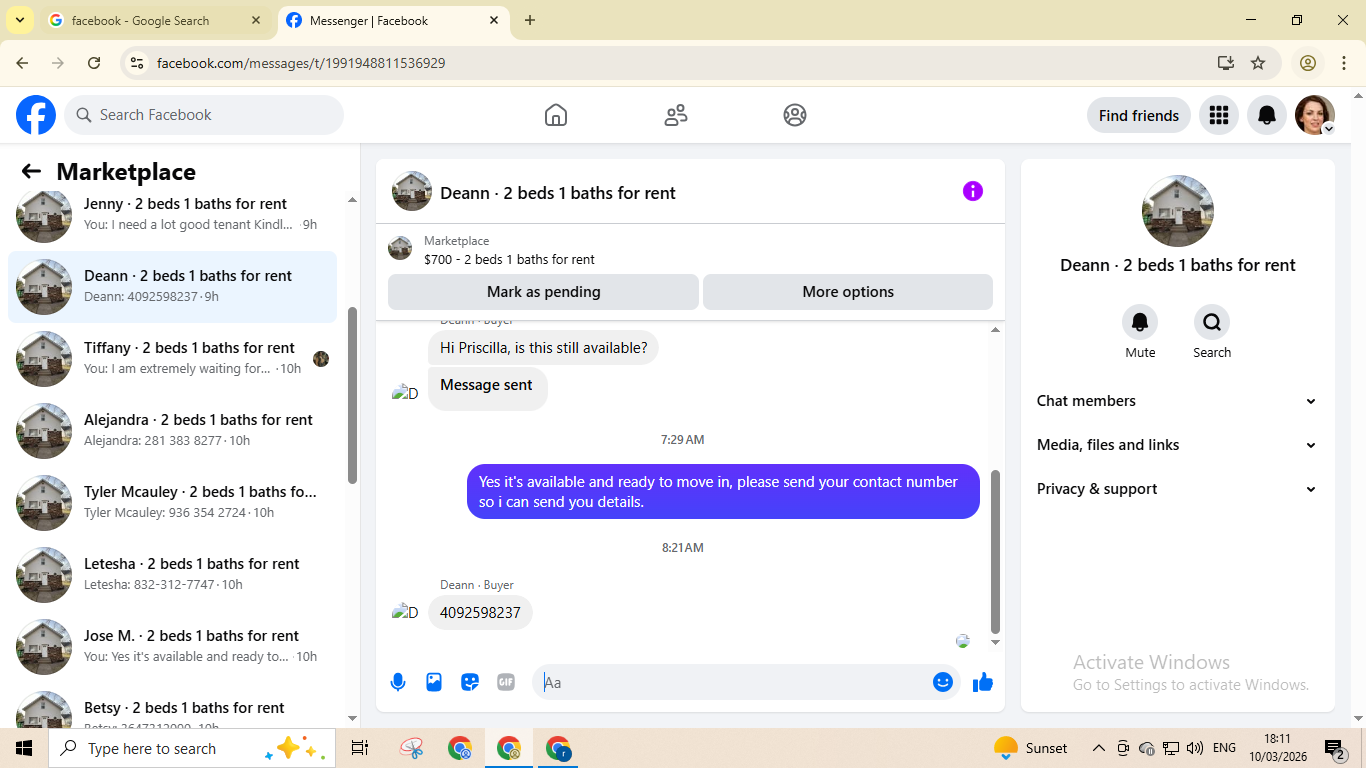
Task: Attach a photo with image icon
Action: [x=434, y=682]
